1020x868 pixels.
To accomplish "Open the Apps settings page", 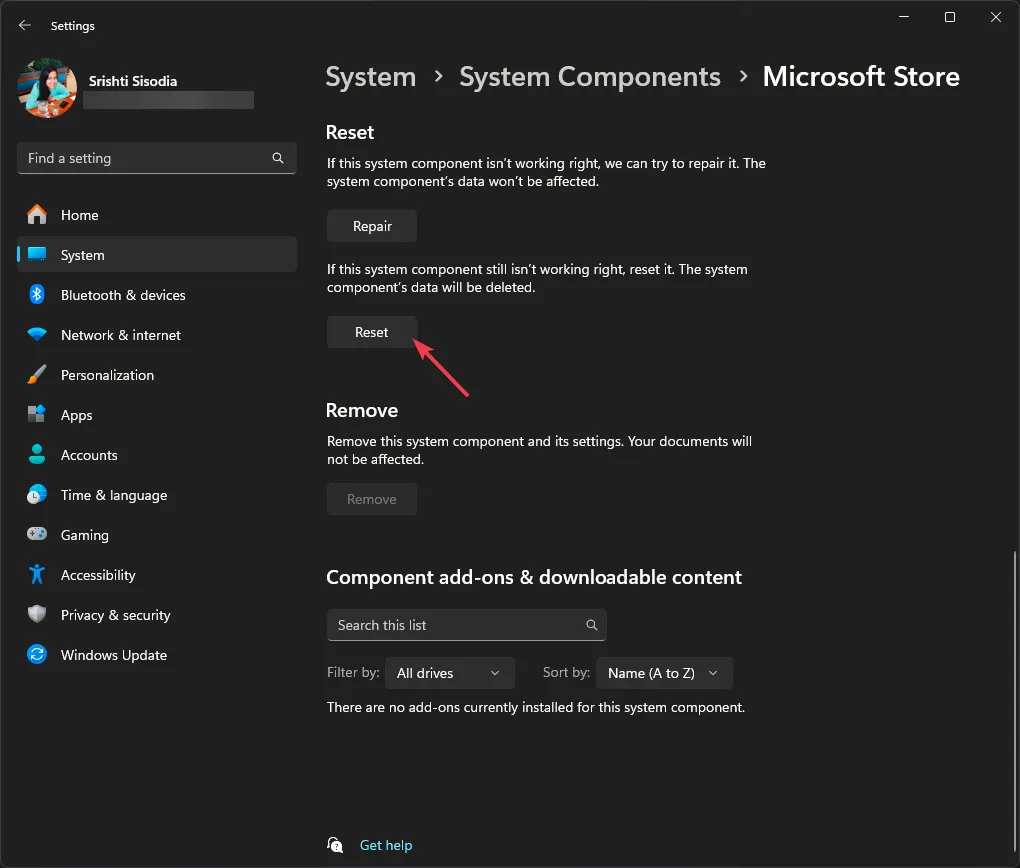I will pyautogui.click(x=157, y=415).
